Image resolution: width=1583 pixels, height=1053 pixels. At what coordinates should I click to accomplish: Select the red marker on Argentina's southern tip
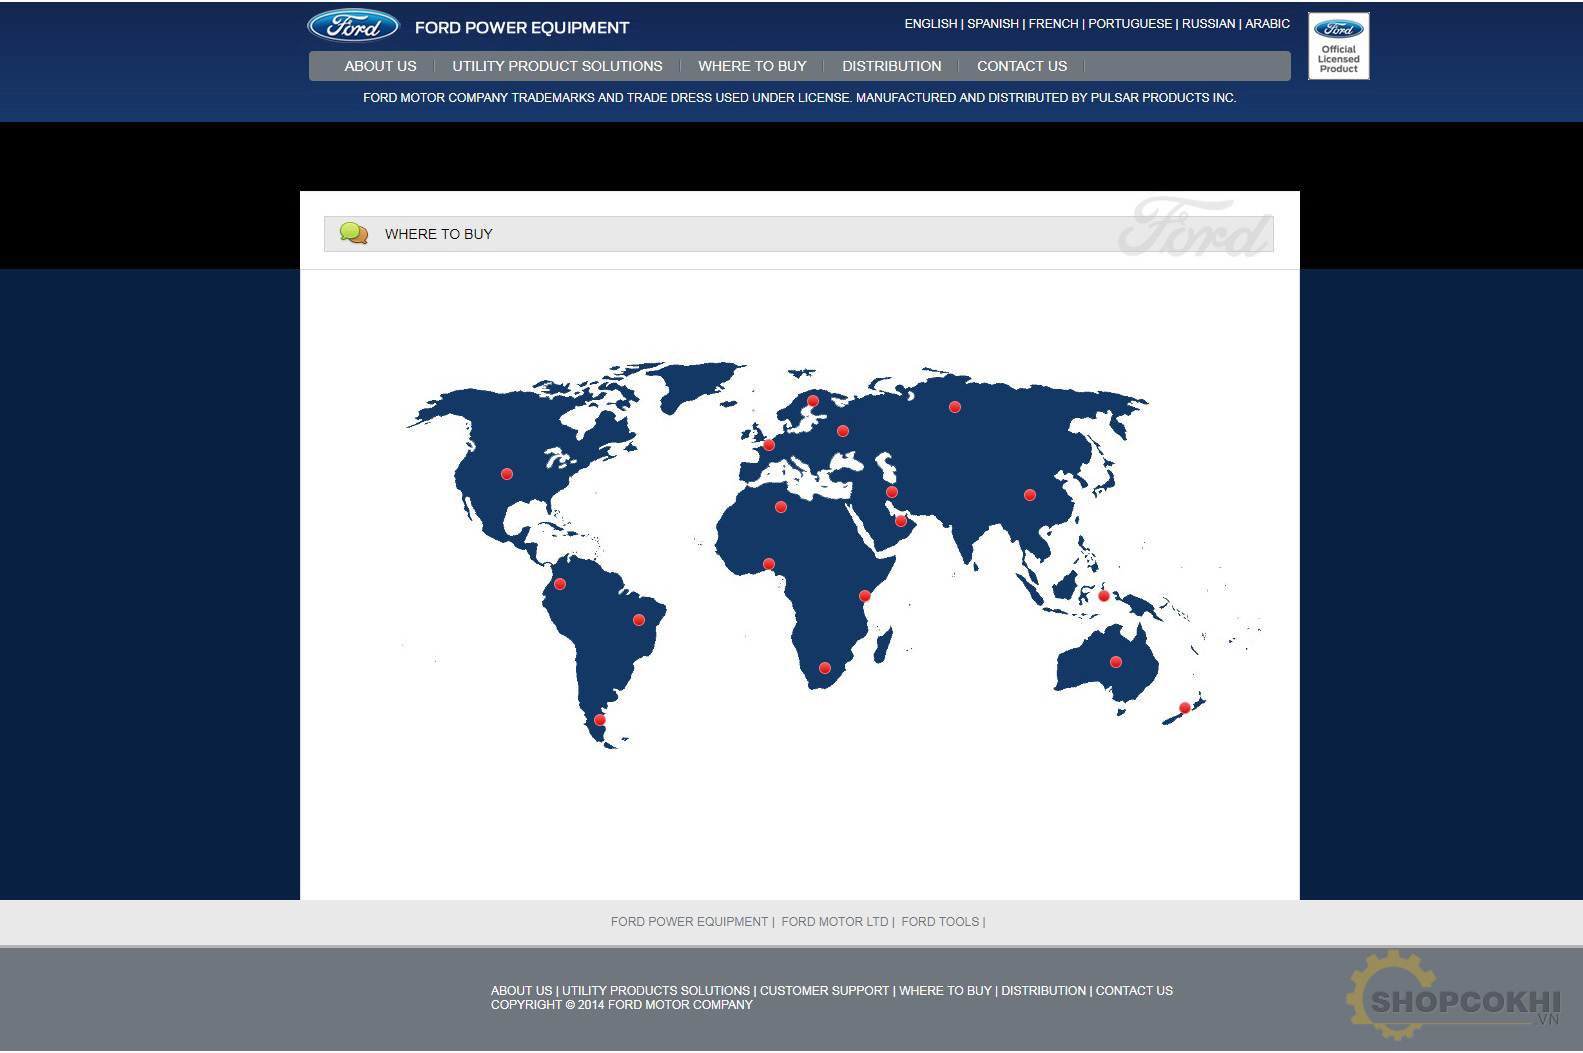pyautogui.click(x=600, y=720)
